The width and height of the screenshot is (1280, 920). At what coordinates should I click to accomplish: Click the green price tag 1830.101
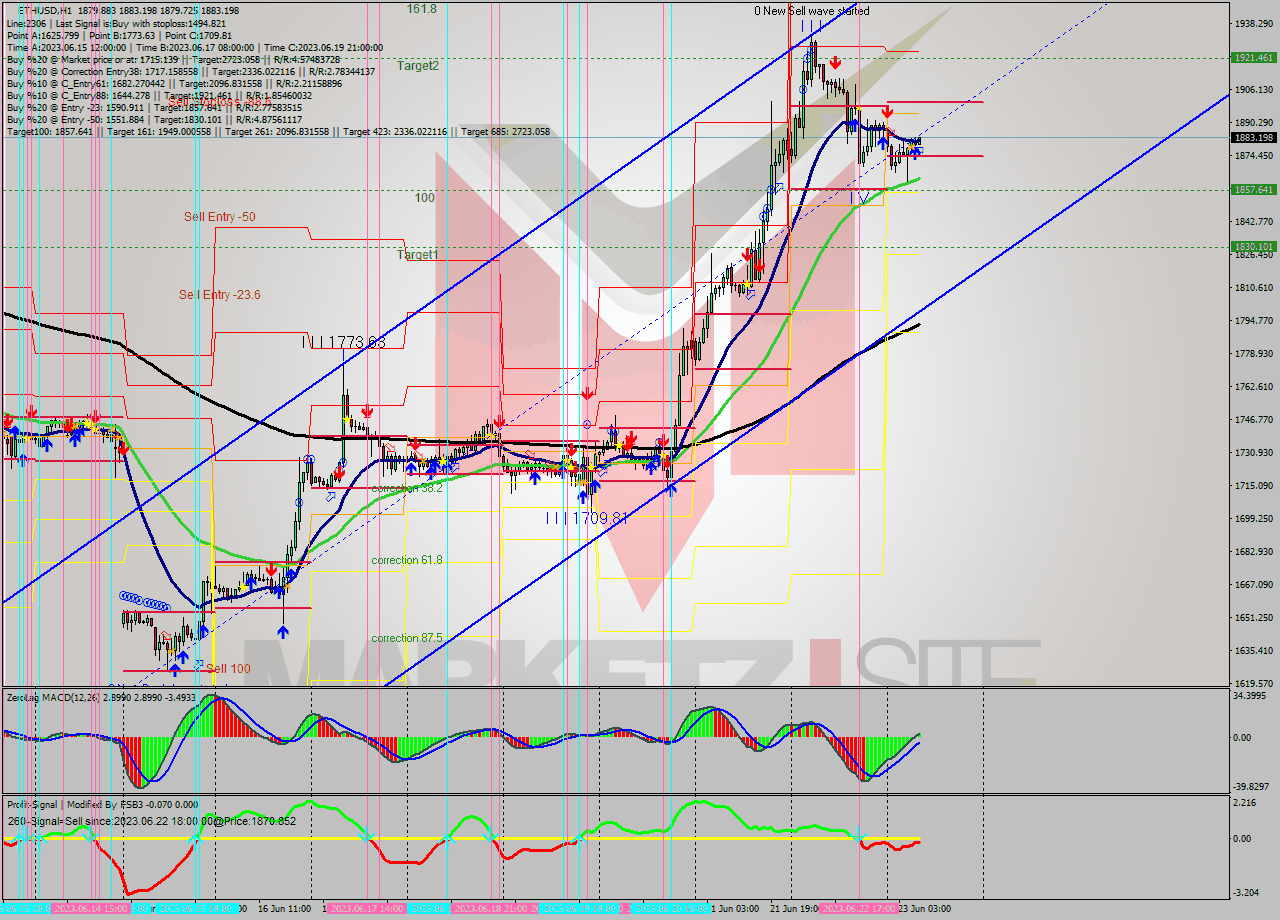1253,247
